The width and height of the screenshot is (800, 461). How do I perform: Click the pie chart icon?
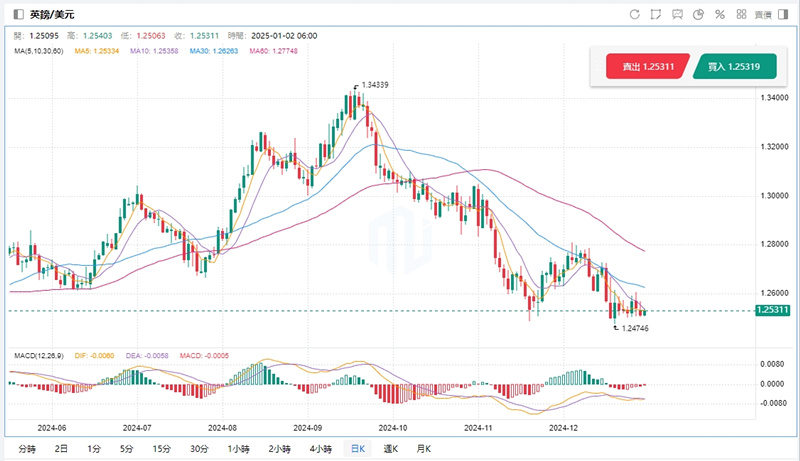click(x=699, y=15)
